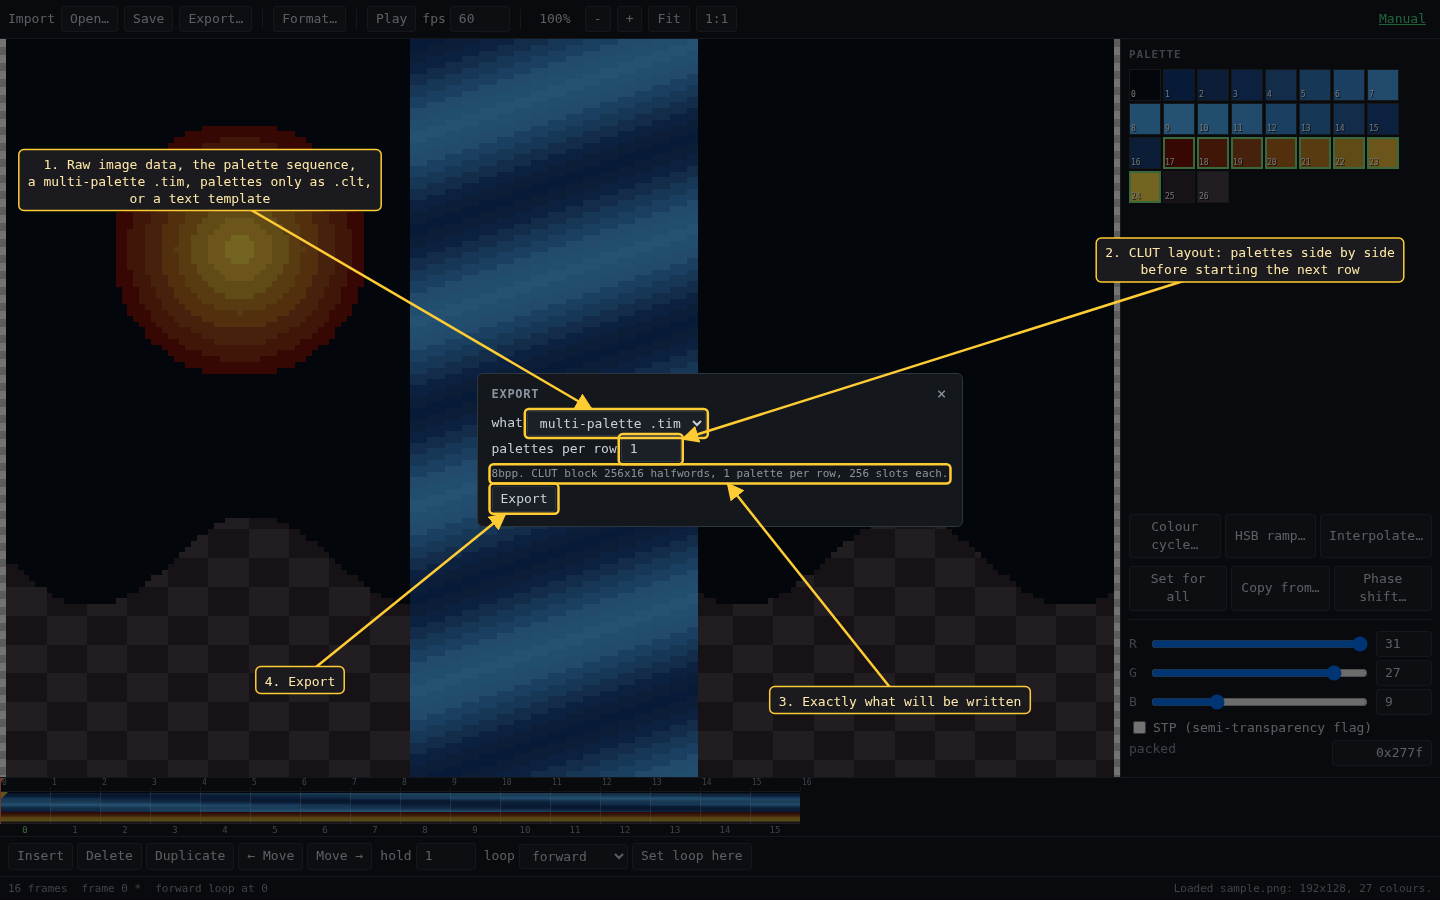
Task: Click the R value field showing 31
Action: (x=1404, y=644)
